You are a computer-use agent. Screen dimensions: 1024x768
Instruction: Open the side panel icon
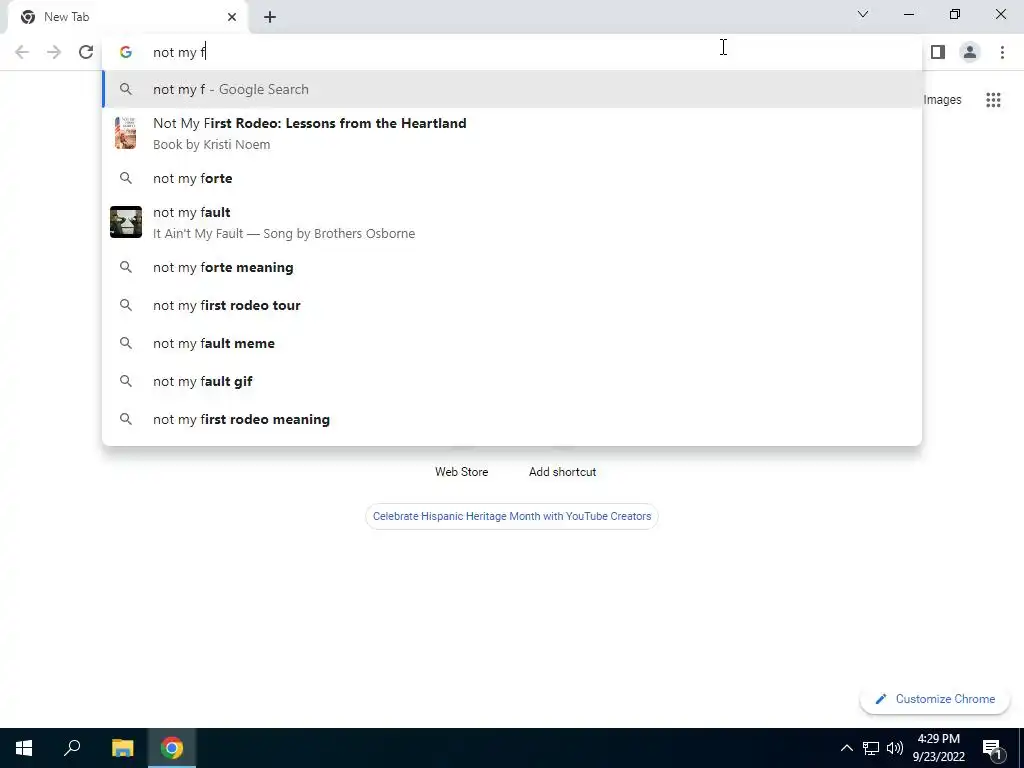(x=938, y=52)
